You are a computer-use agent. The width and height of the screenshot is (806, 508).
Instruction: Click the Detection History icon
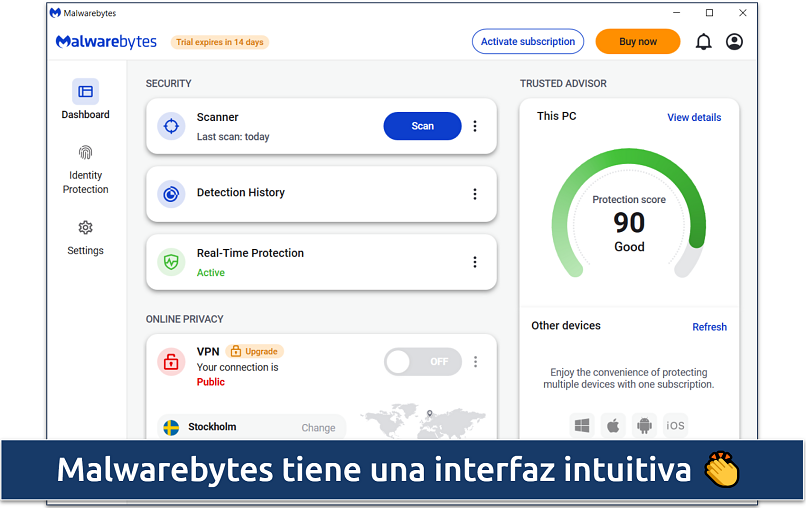pos(171,194)
